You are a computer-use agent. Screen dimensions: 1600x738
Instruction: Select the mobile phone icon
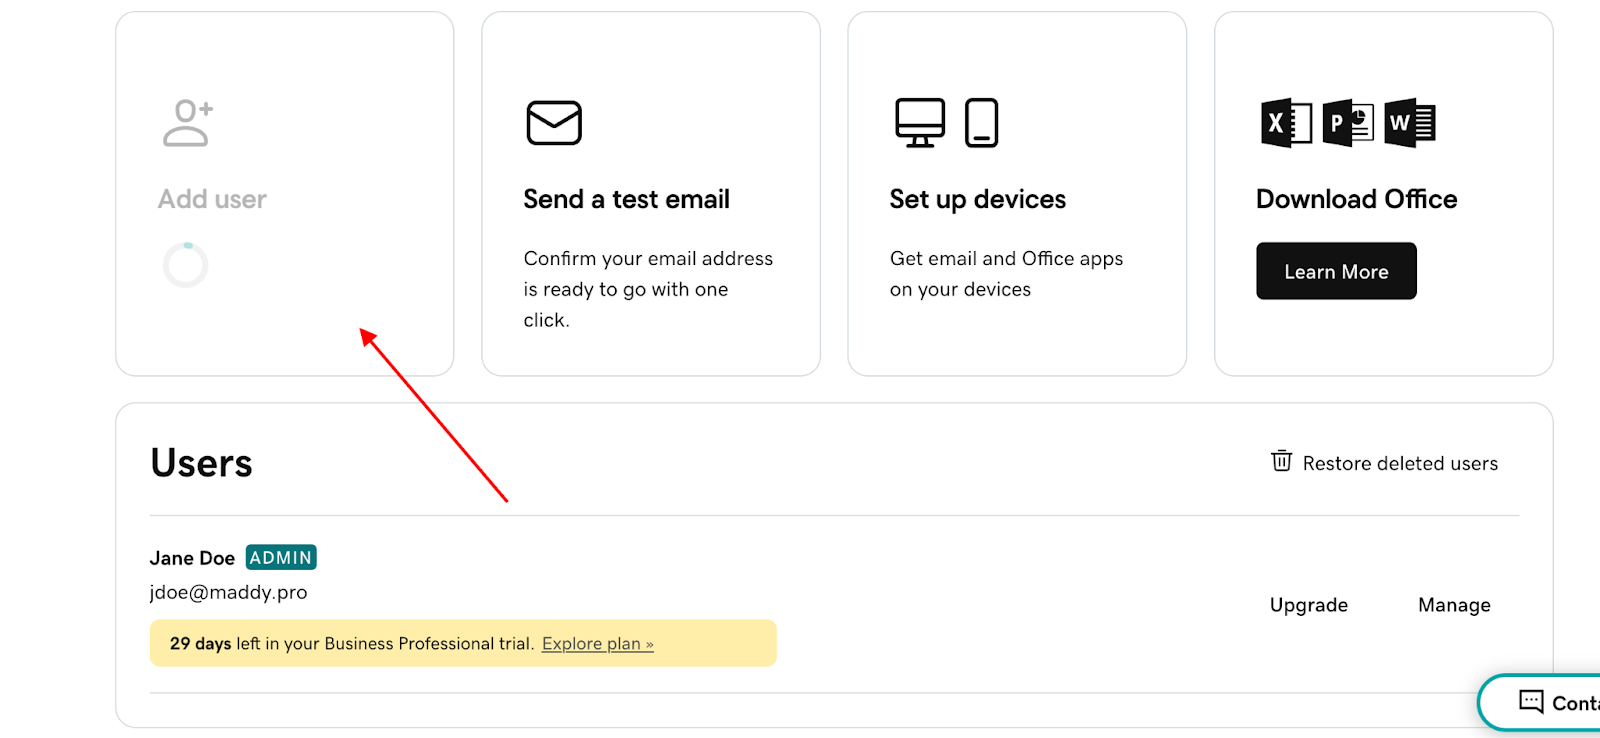point(981,123)
